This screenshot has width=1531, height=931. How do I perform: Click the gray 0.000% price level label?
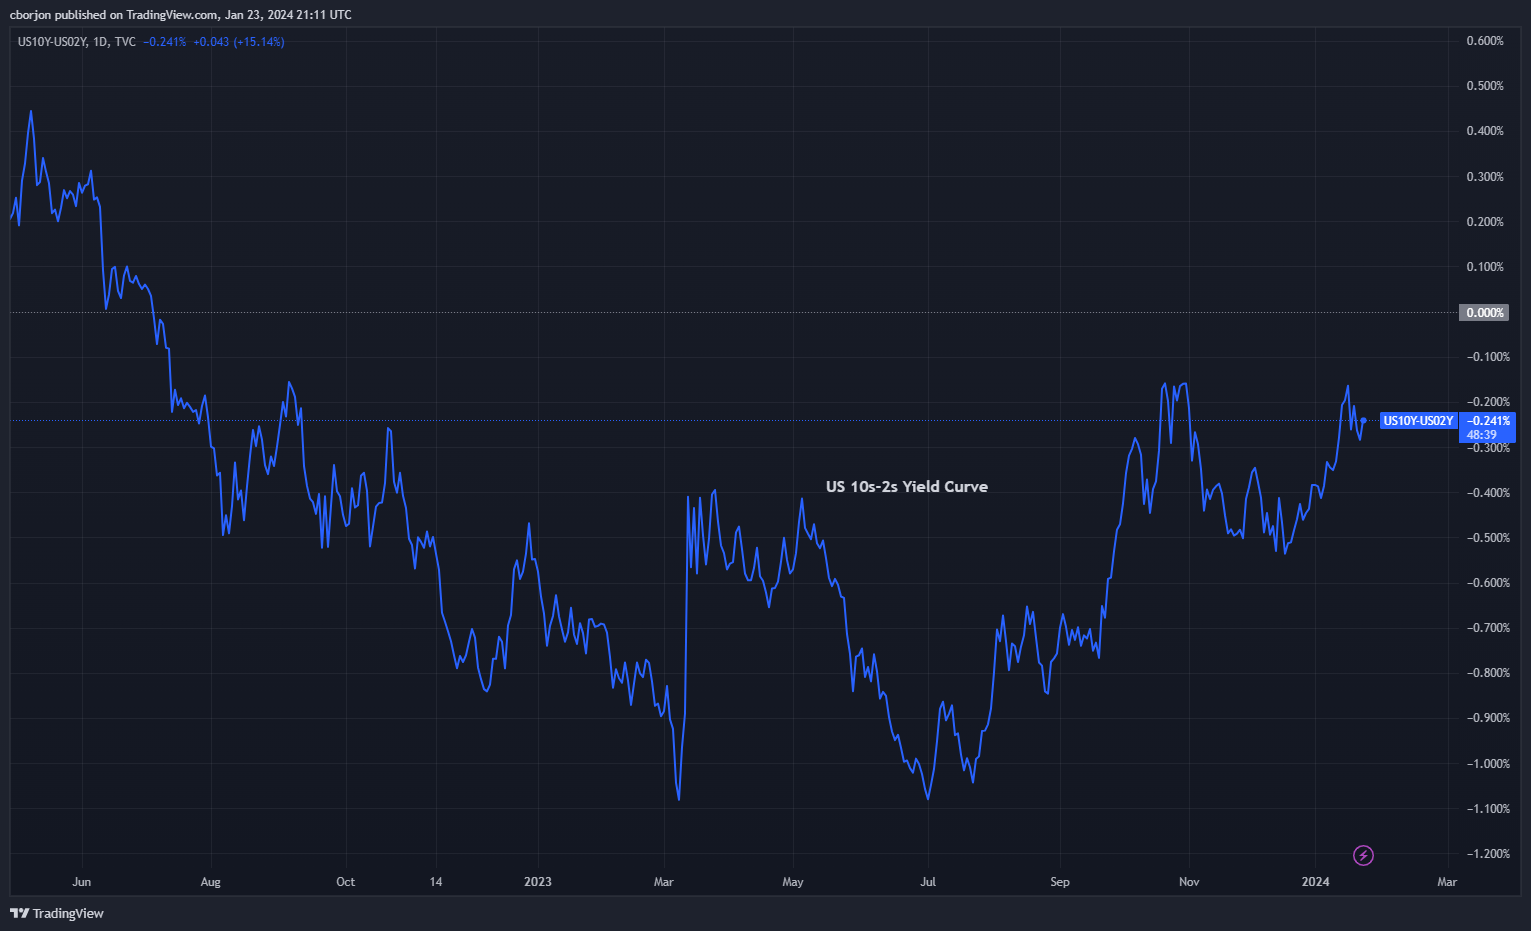[x=1484, y=313]
